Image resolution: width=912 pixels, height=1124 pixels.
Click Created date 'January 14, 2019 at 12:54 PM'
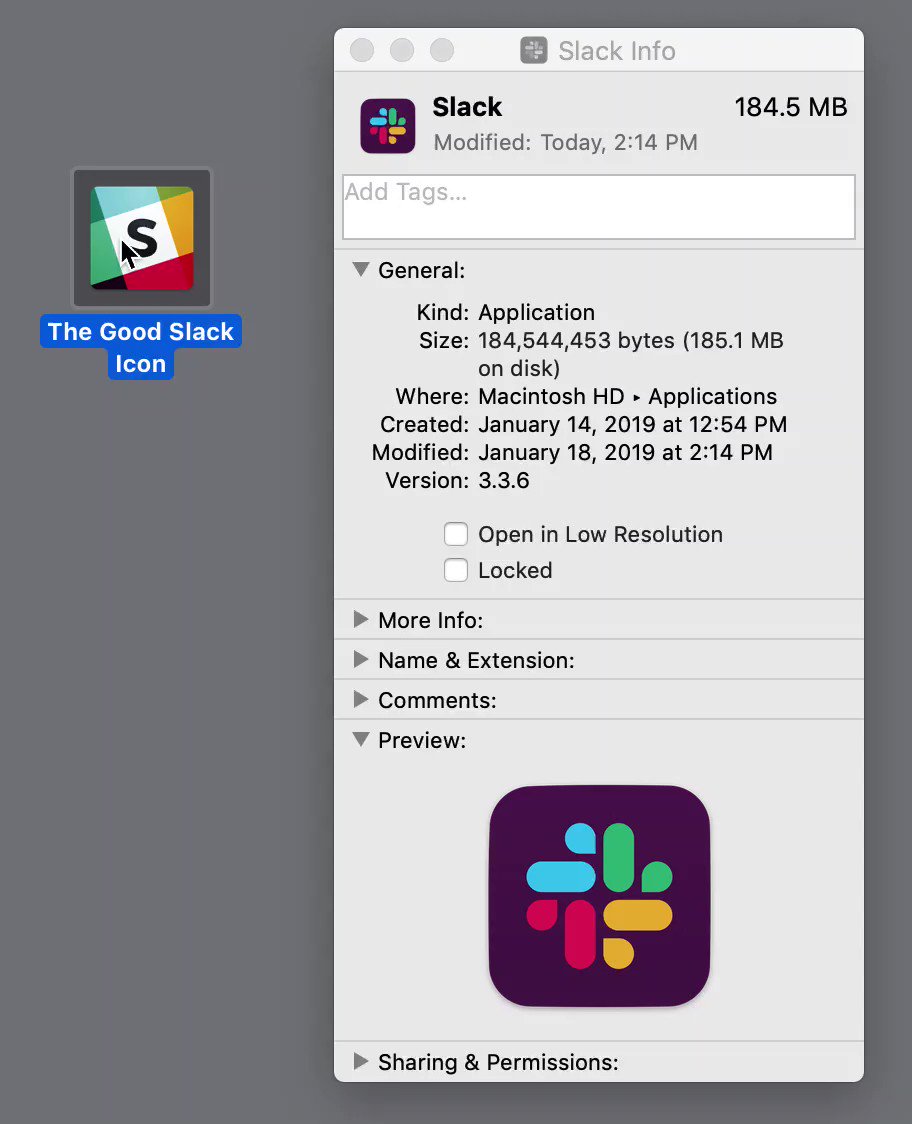click(x=632, y=424)
